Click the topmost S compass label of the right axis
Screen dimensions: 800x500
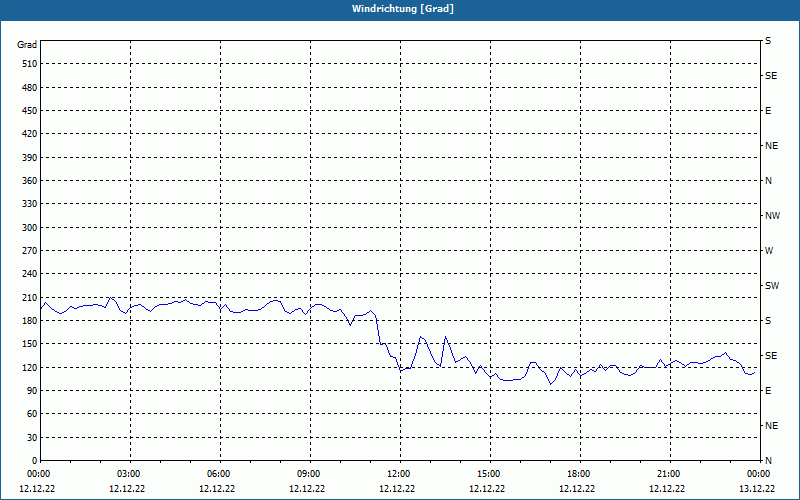(x=768, y=41)
